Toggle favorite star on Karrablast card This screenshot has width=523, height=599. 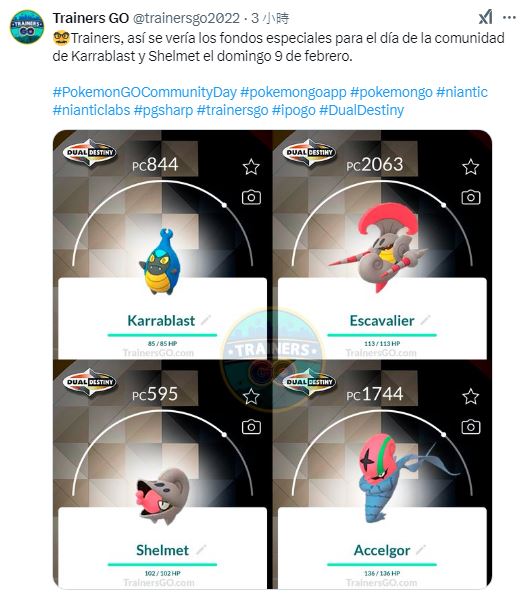[251, 167]
